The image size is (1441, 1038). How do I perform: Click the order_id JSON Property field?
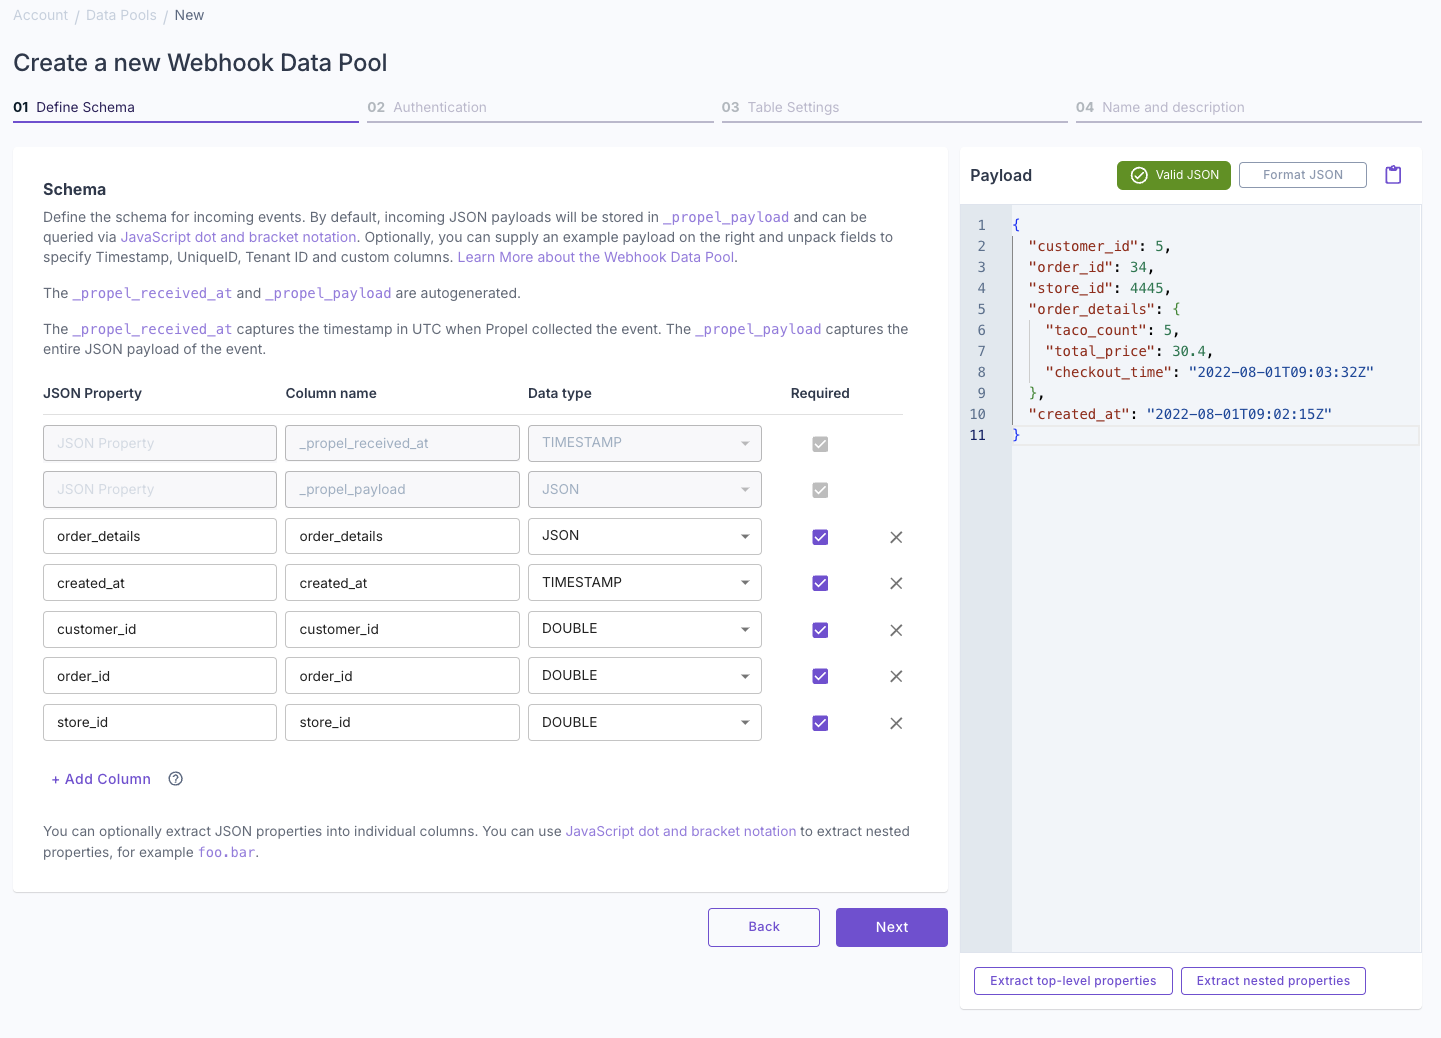pos(159,675)
